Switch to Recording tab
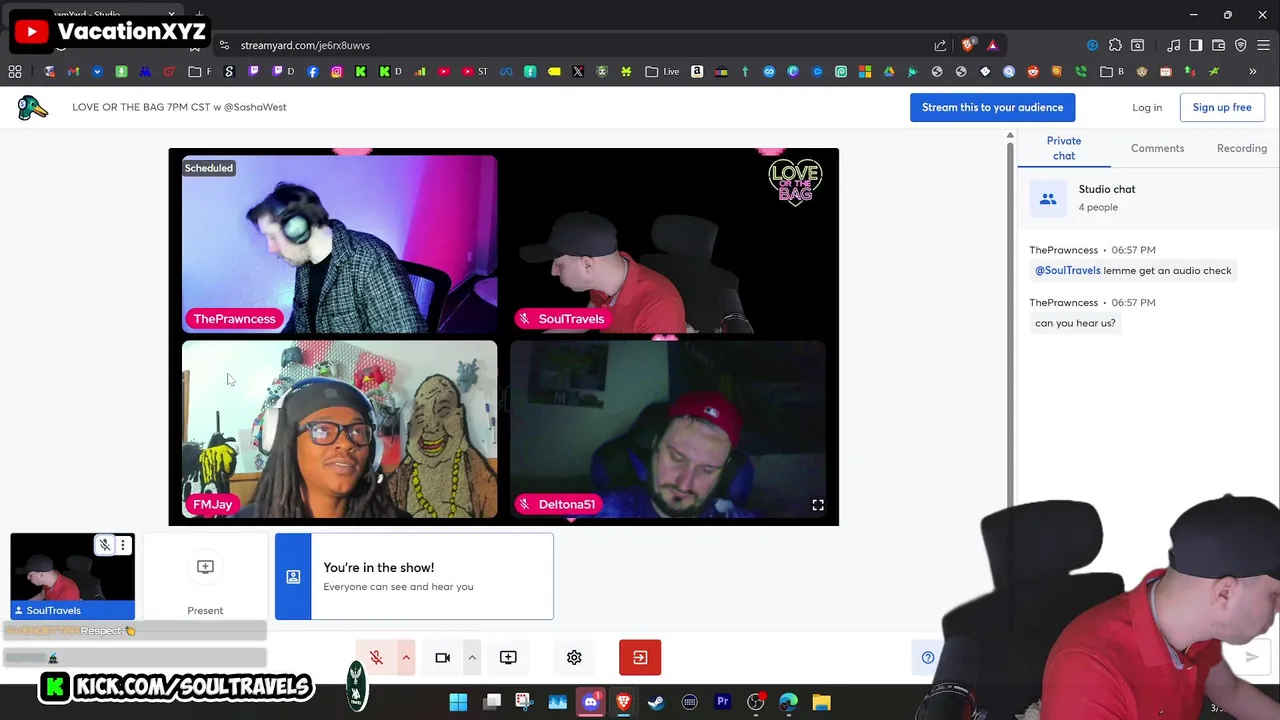Image resolution: width=1280 pixels, height=720 pixels. (1242, 148)
